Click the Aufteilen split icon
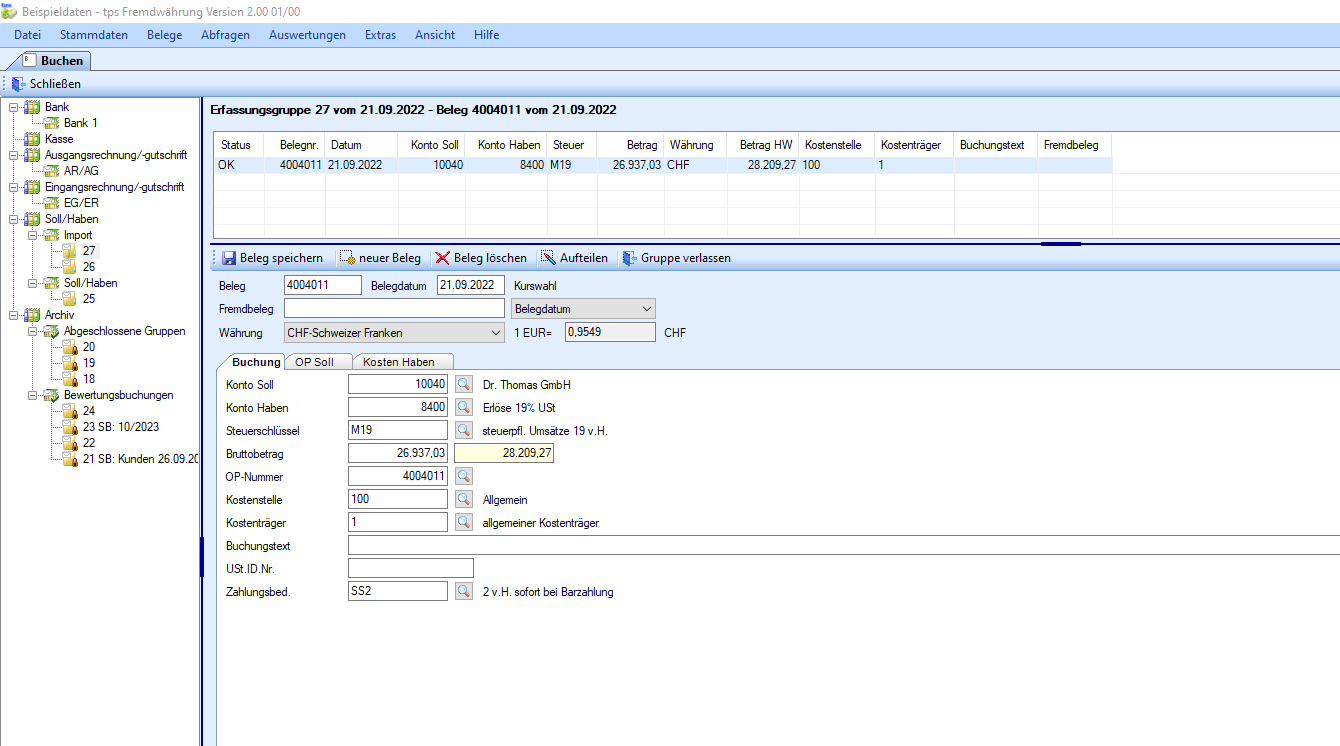 [x=548, y=258]
